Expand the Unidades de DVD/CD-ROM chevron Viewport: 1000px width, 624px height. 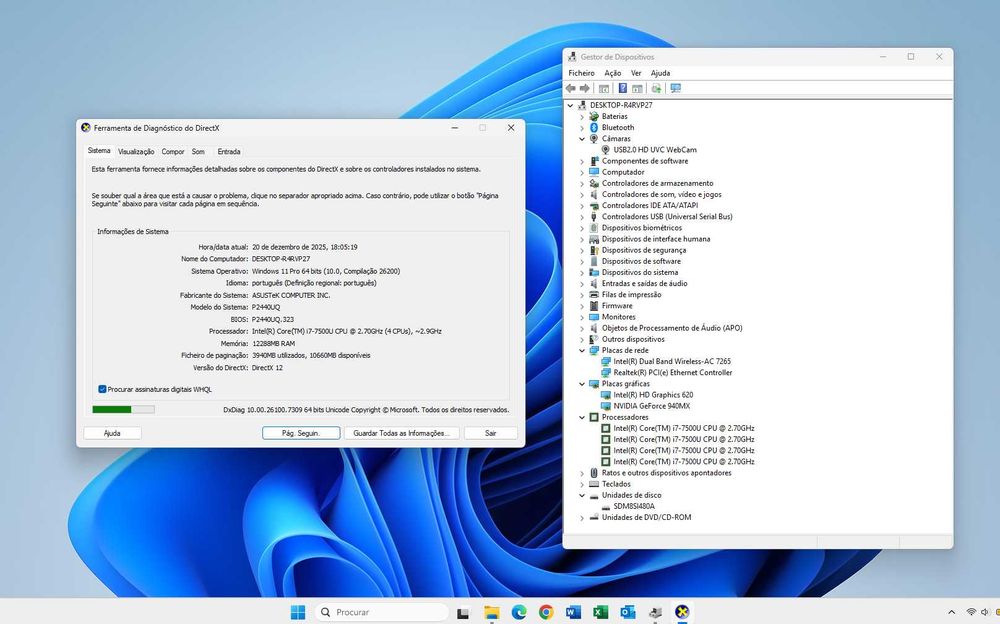point(582,518)
